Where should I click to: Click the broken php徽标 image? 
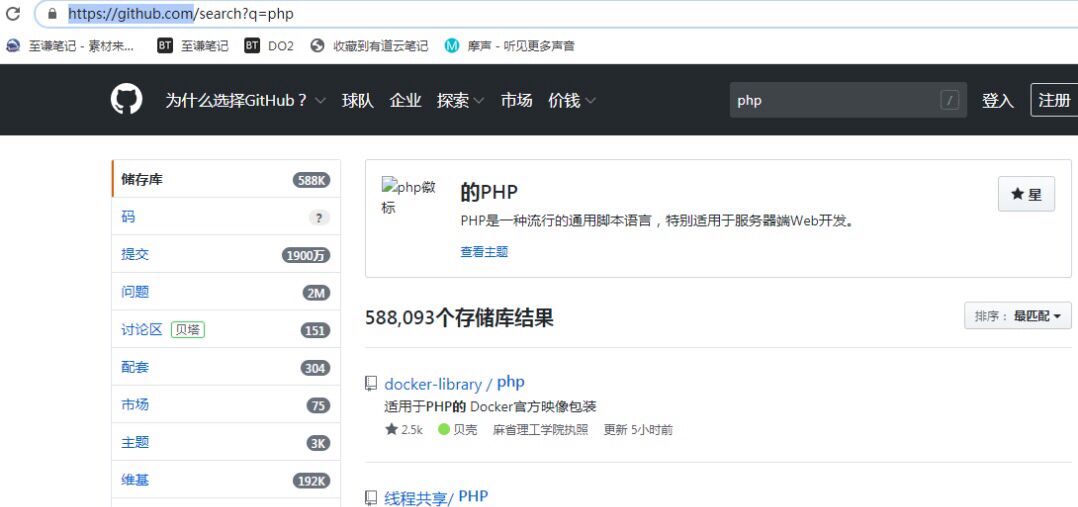click(409, 196)
